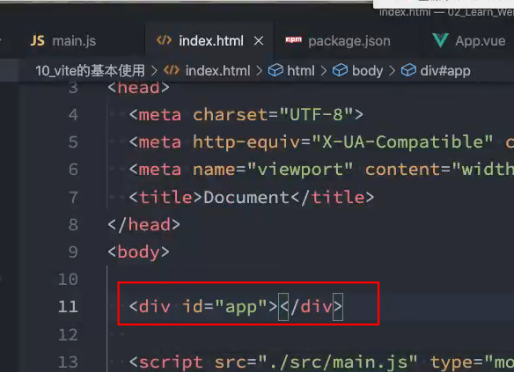Click the html breadcrumb symbol
This screenshot has height=372, width=514.
pyautogui.click(x=301, y=71)
